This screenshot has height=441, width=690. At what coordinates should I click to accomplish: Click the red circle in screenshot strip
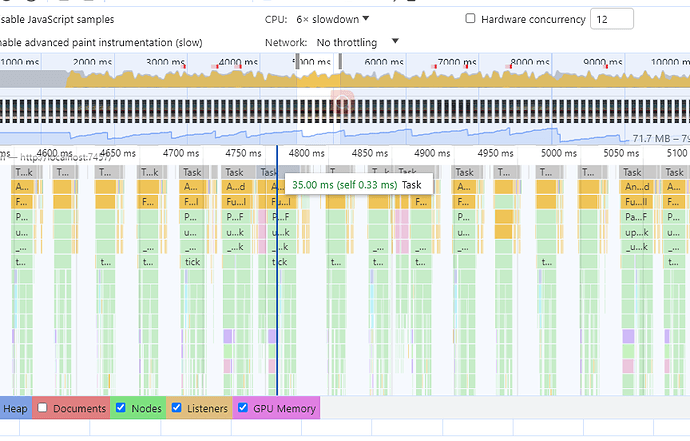click(x=342, y=104)
